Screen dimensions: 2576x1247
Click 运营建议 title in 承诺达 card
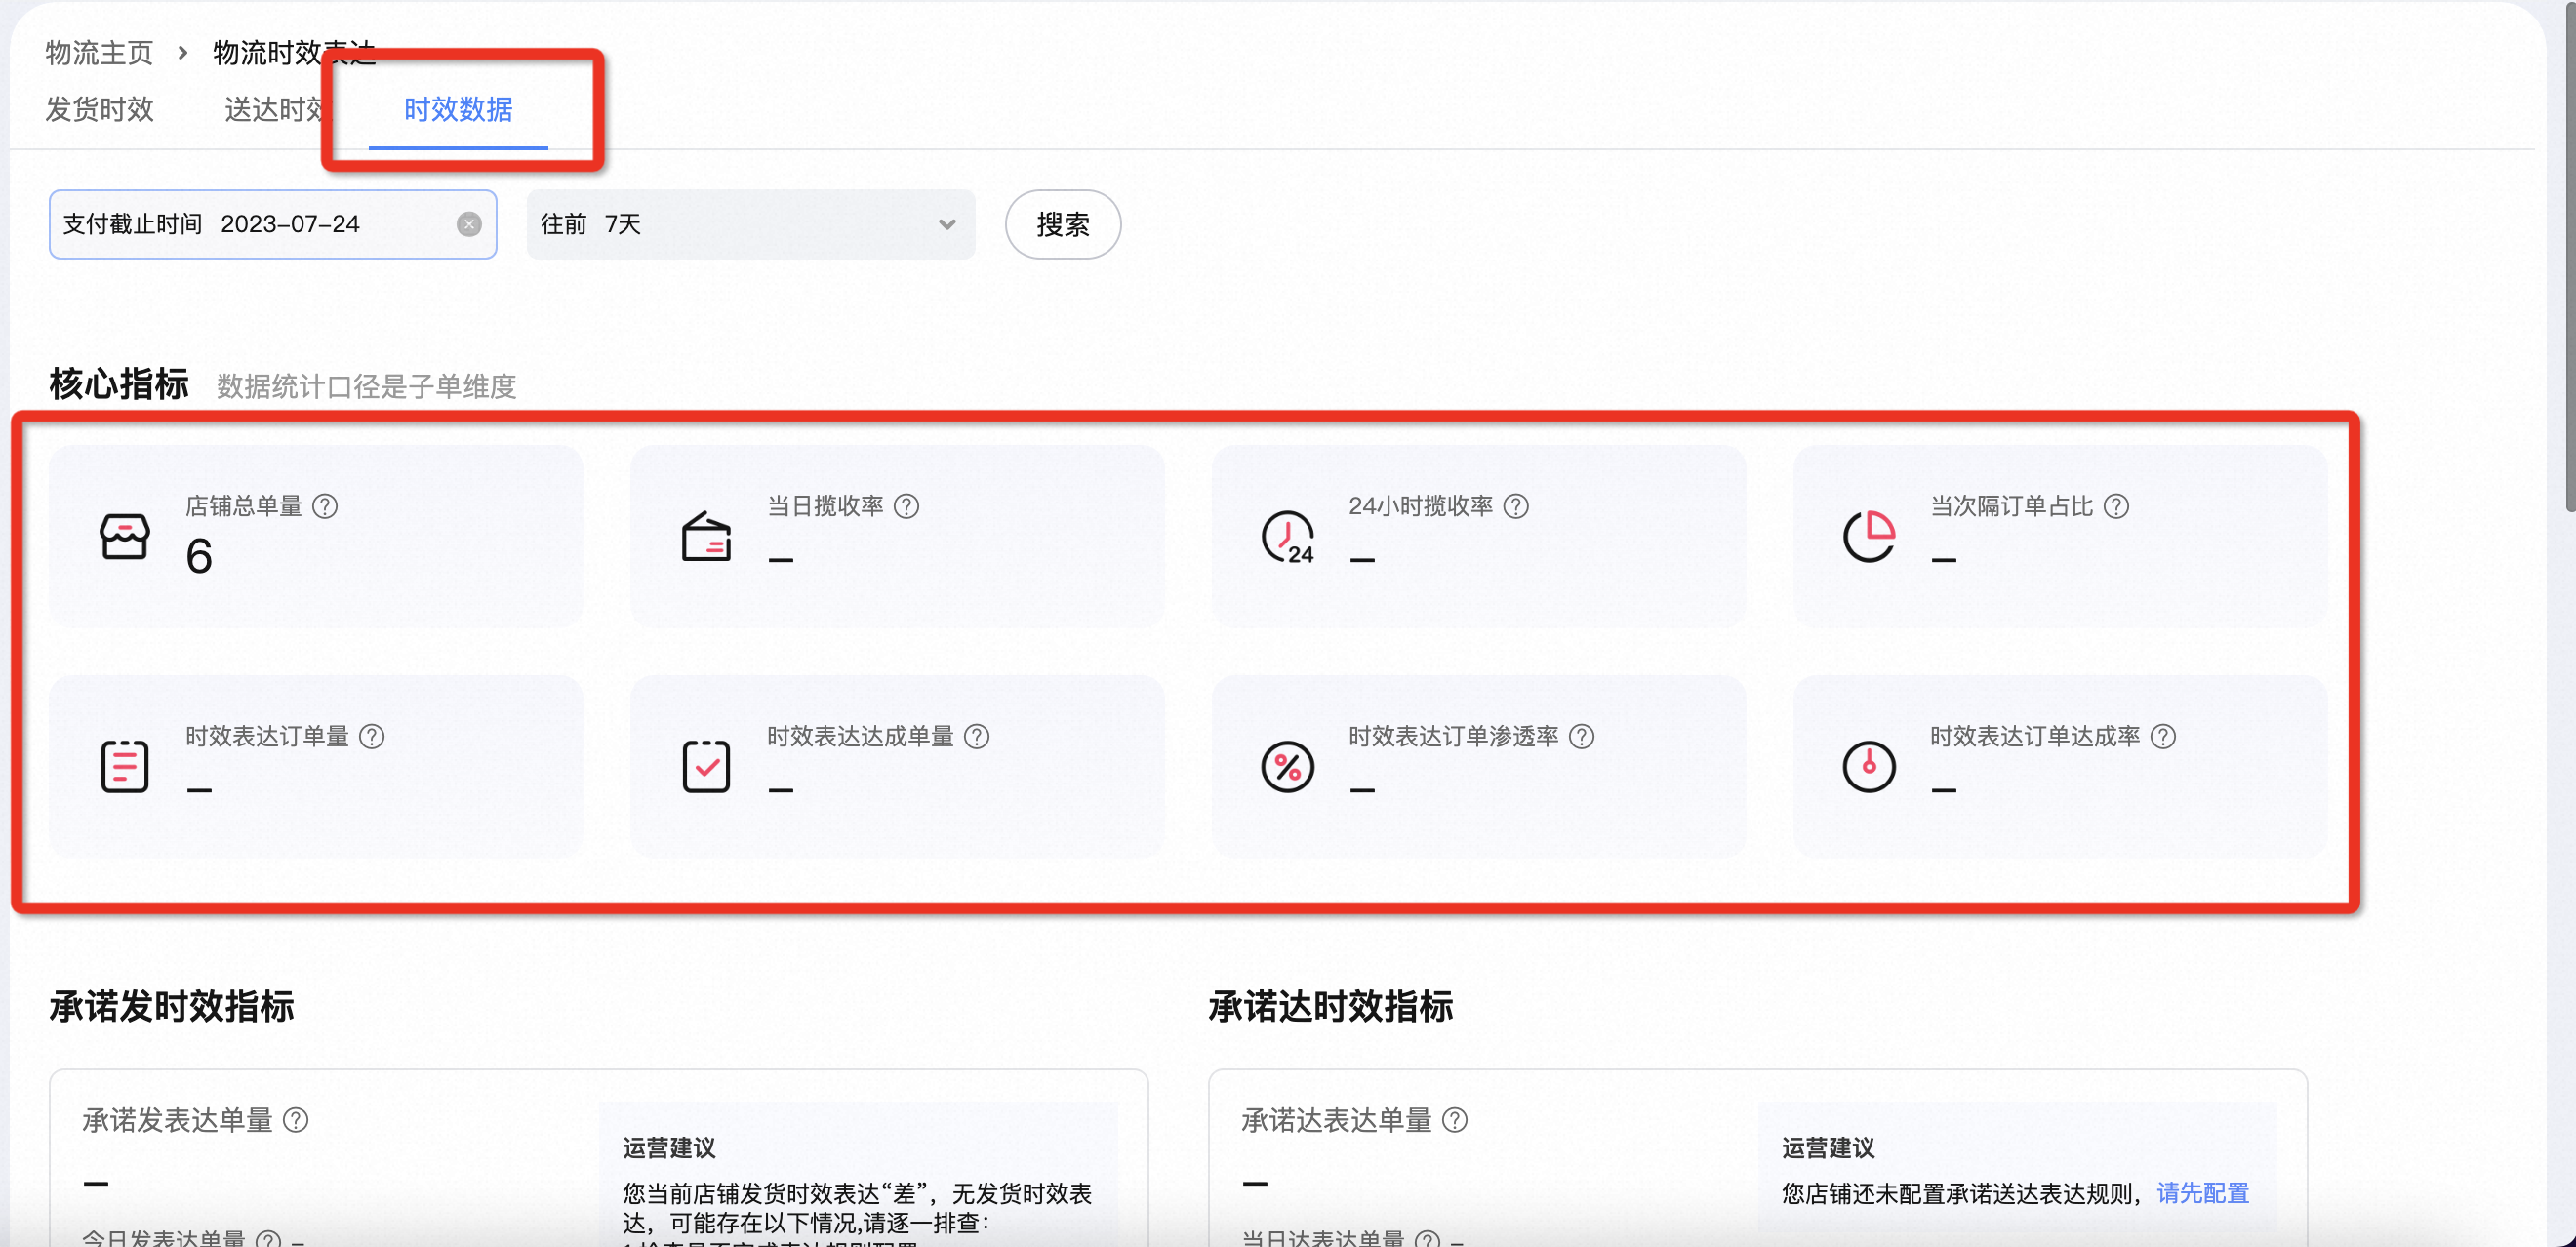(x=1828, y=1148)
